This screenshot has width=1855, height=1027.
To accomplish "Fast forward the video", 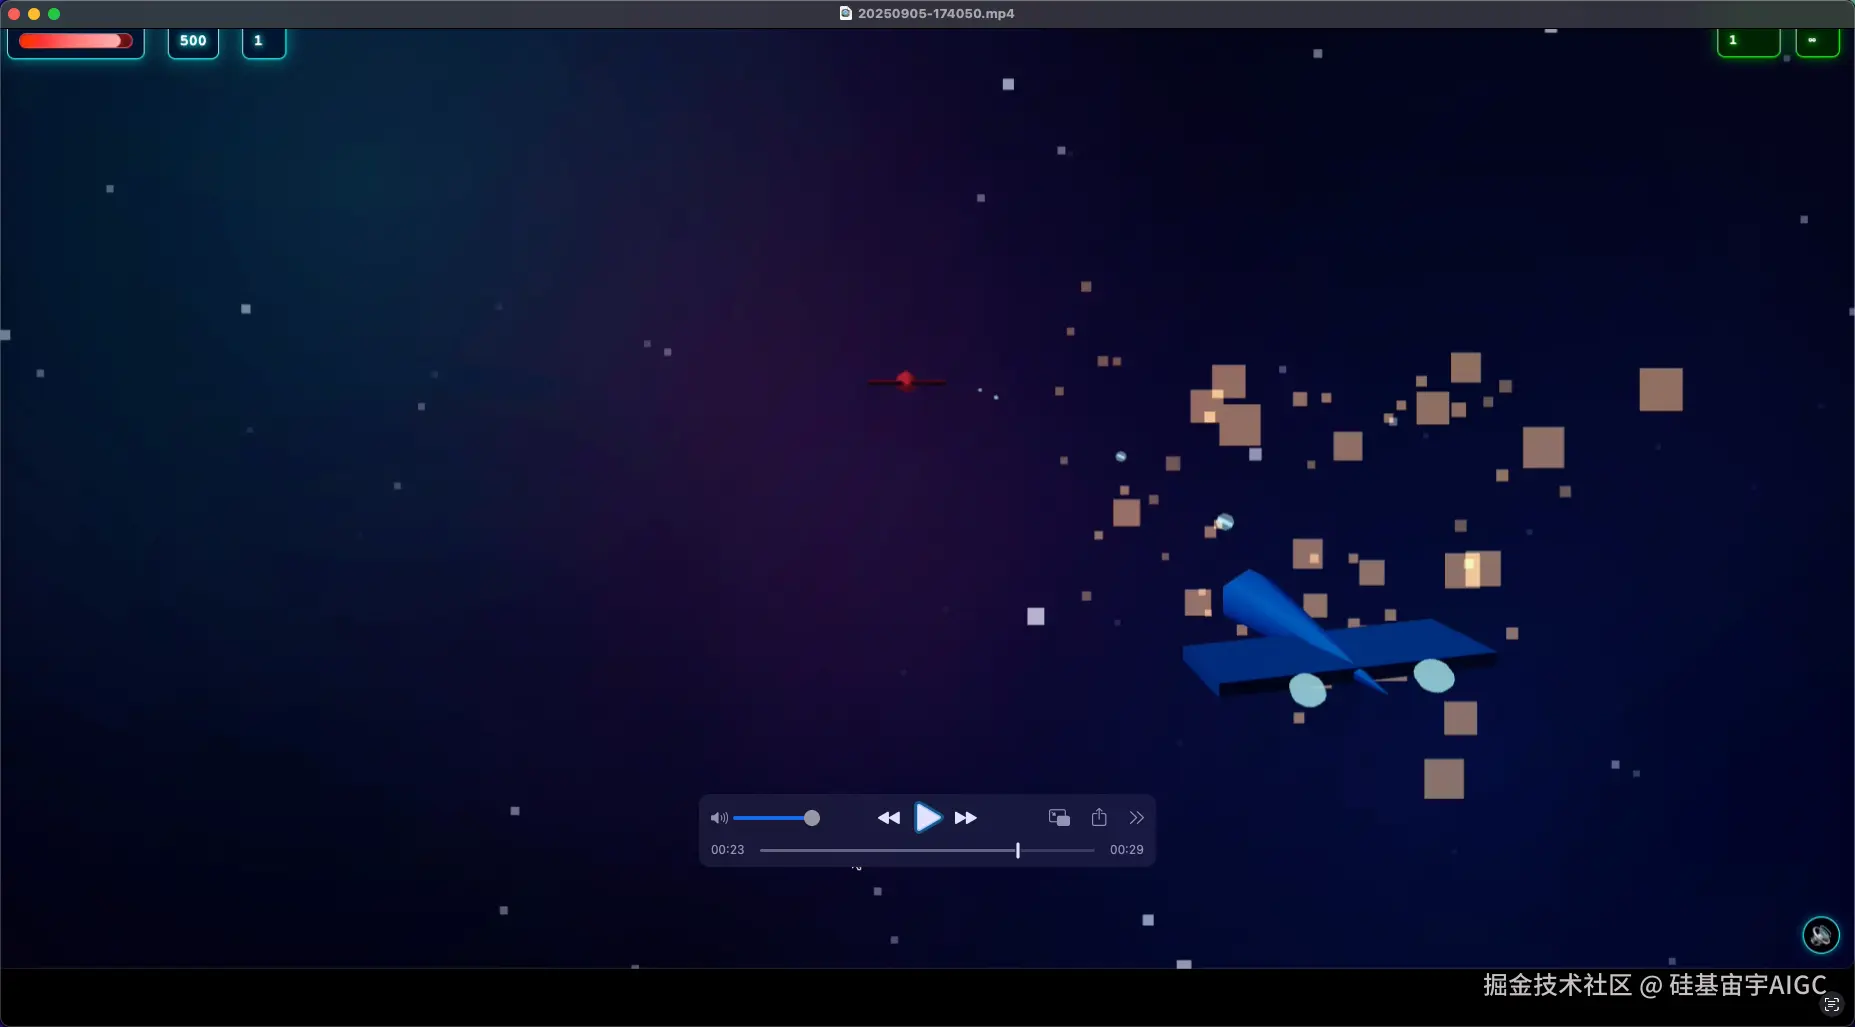I will [965, 818].
